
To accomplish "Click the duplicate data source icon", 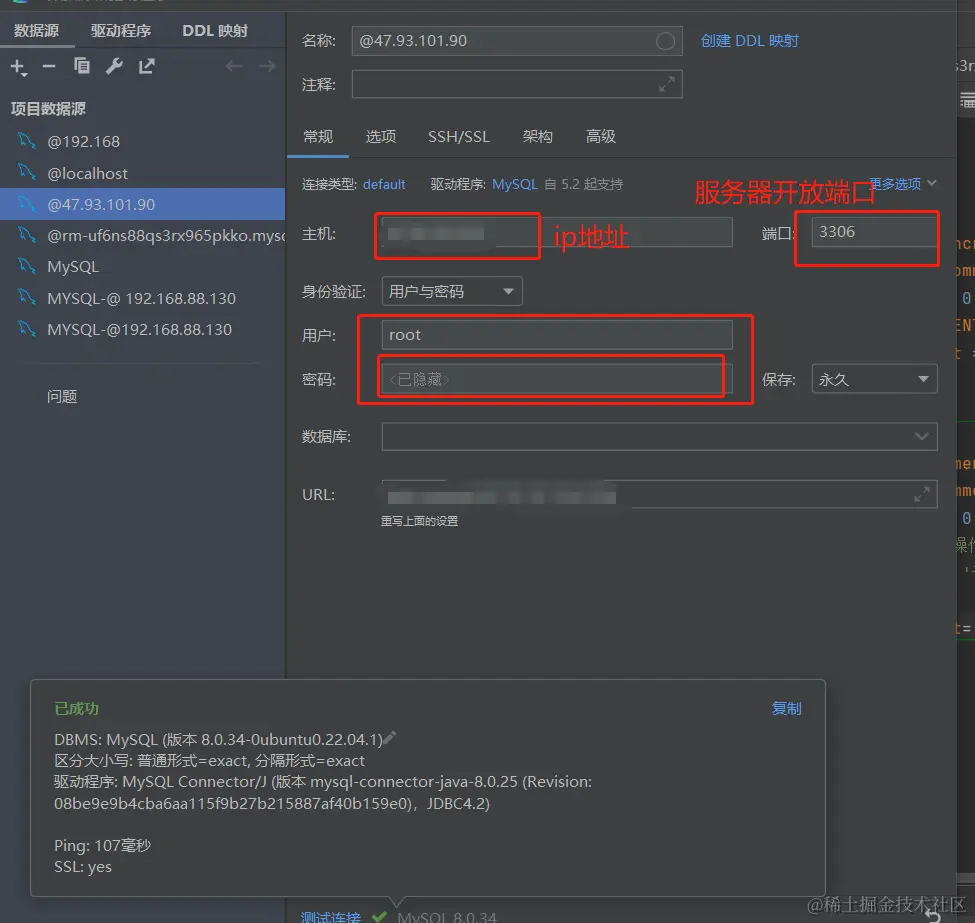I will [81, 66].
